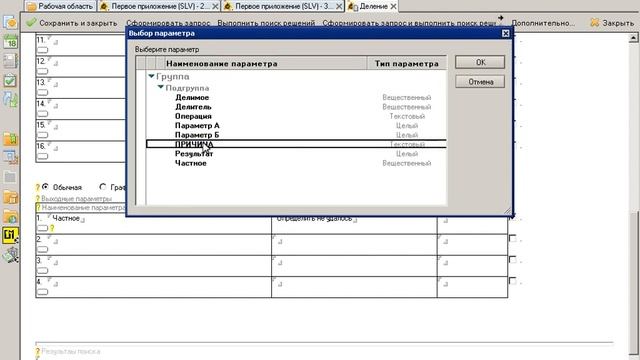The width and height of the screenshot is (640, 360).
Task: Click the orange X icon beside Закрыть
Action: pyautogui.click(x=595, y=23)
